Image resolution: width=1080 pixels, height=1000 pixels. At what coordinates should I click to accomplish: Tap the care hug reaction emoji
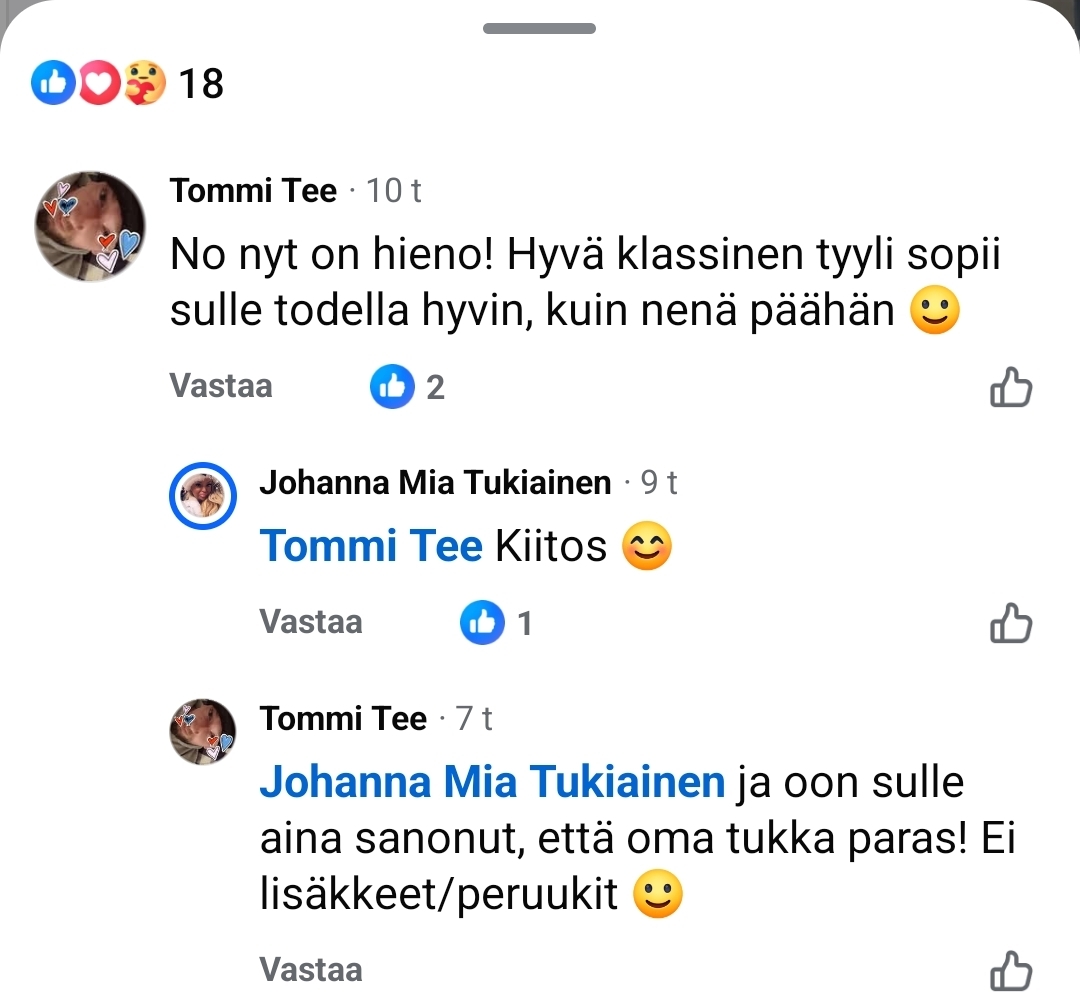pos(144,84)
